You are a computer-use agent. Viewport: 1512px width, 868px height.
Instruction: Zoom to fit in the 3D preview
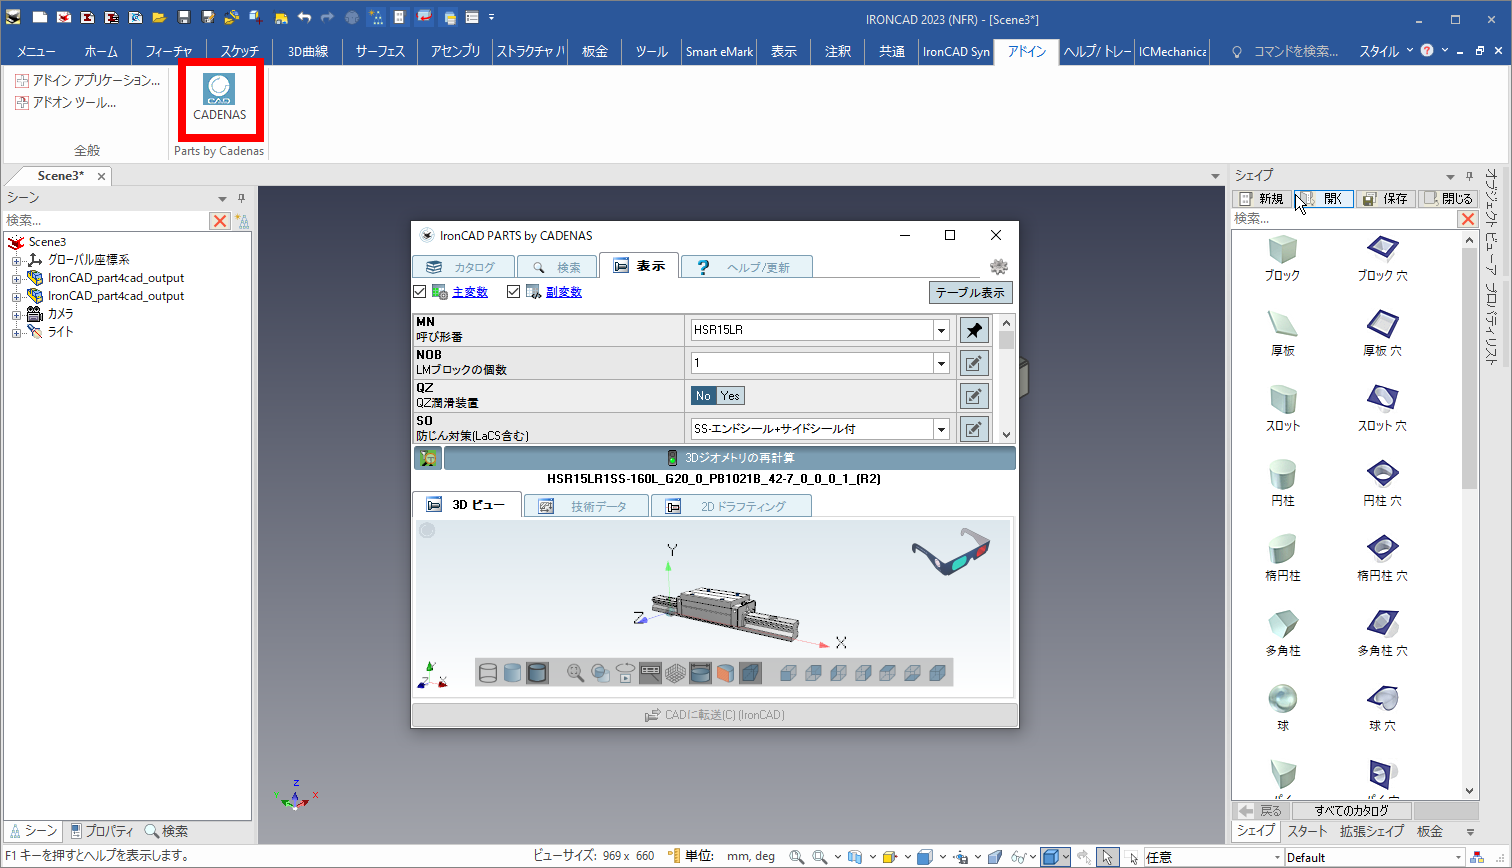(x=576, y=673)
